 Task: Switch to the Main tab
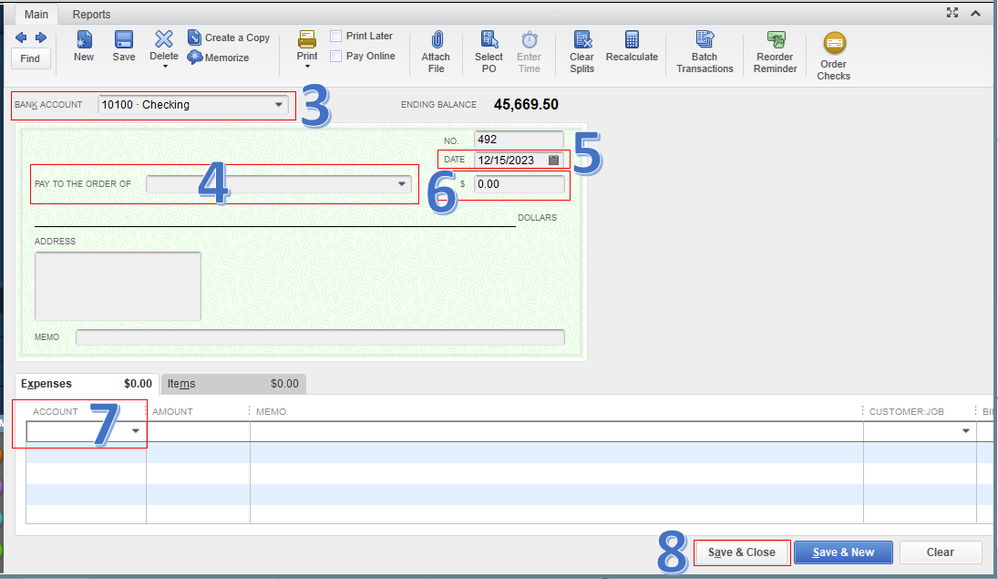point(36,14)
